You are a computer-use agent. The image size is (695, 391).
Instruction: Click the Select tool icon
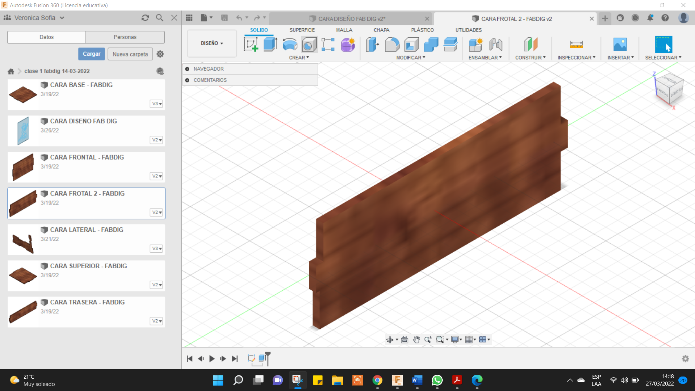664,44
